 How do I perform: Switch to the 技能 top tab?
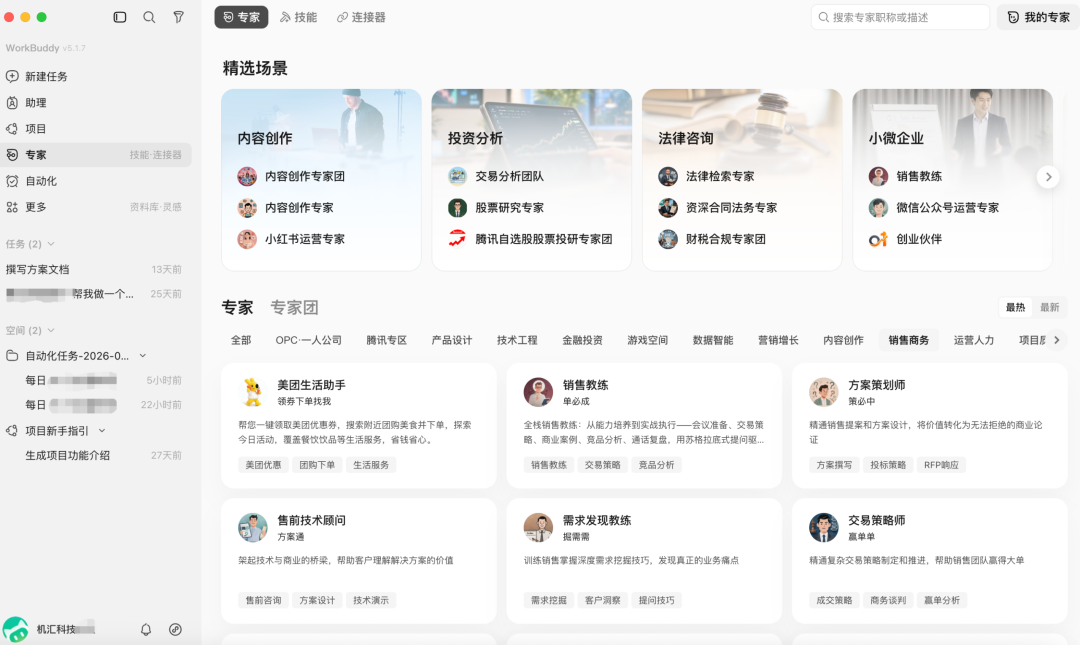click(x=298, y=17)
